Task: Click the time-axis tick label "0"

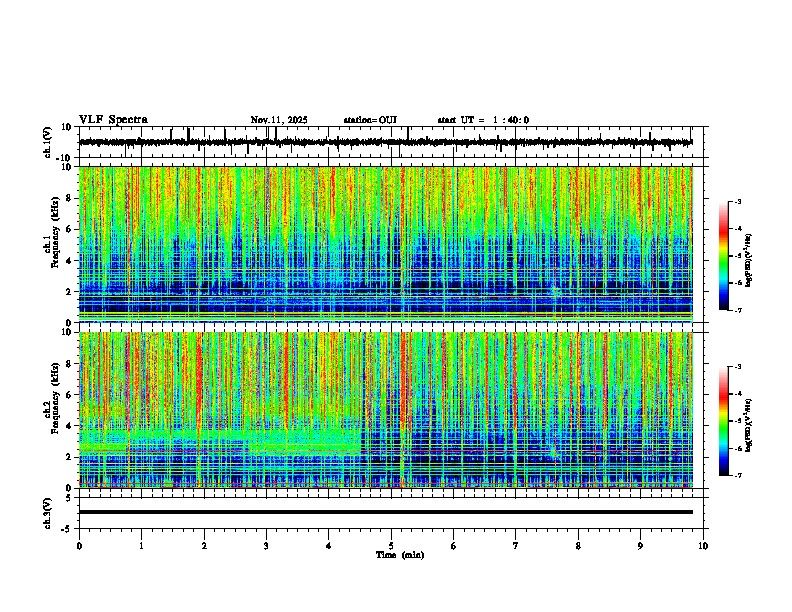Action: pos(79,546)
